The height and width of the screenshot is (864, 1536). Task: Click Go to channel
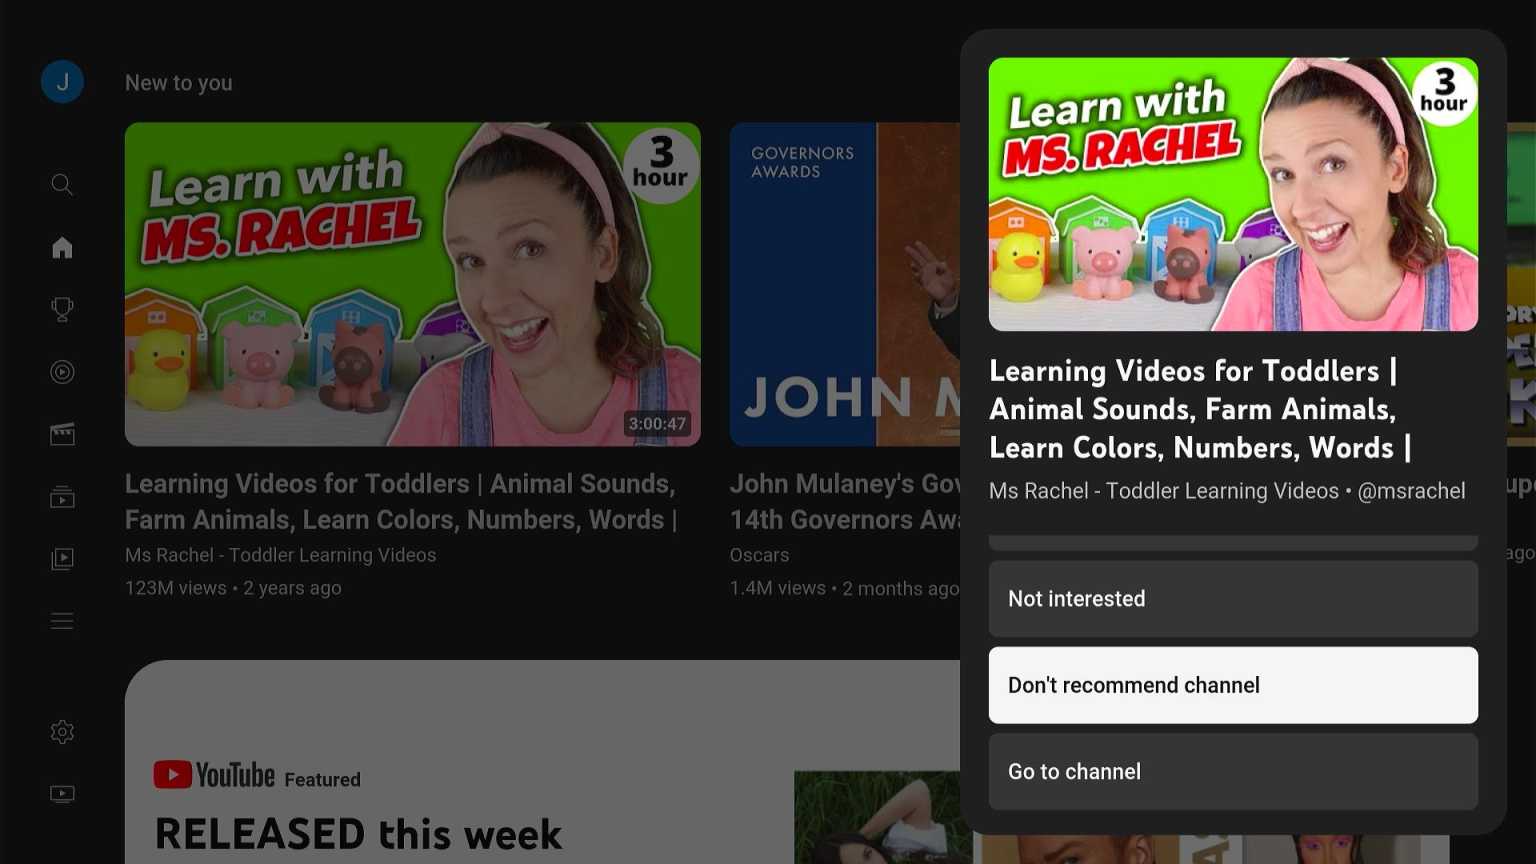[1232, 771]
